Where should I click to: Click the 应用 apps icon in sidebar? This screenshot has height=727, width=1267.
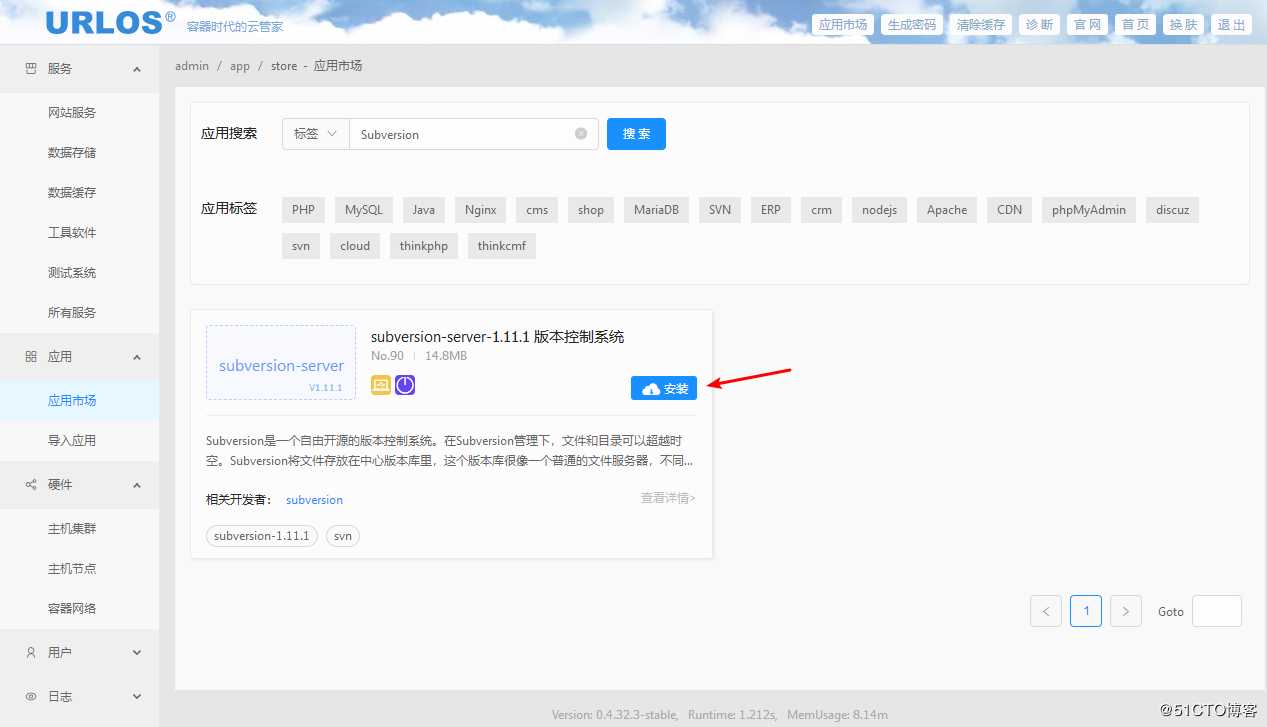point(31,357)
